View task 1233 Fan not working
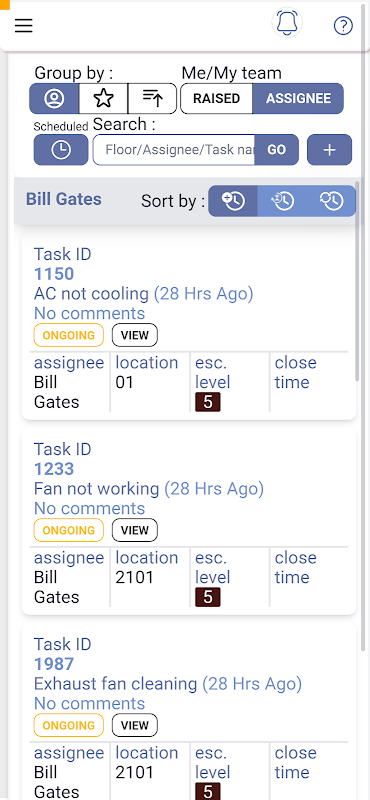370x800 pixels. (x=135, y=530)
